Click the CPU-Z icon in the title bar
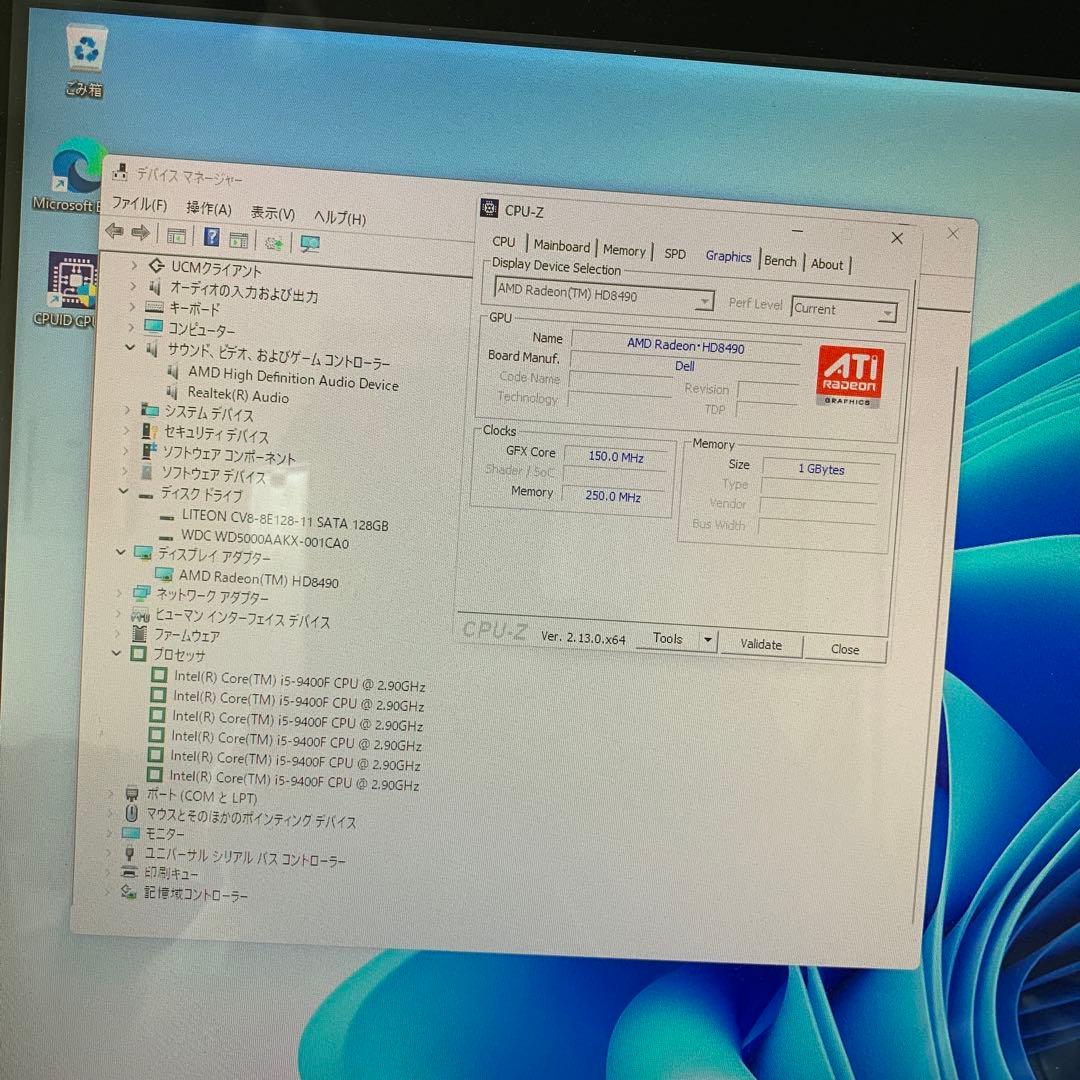This screenshot has width=1080, height=1080. click(x=489, y=208)
